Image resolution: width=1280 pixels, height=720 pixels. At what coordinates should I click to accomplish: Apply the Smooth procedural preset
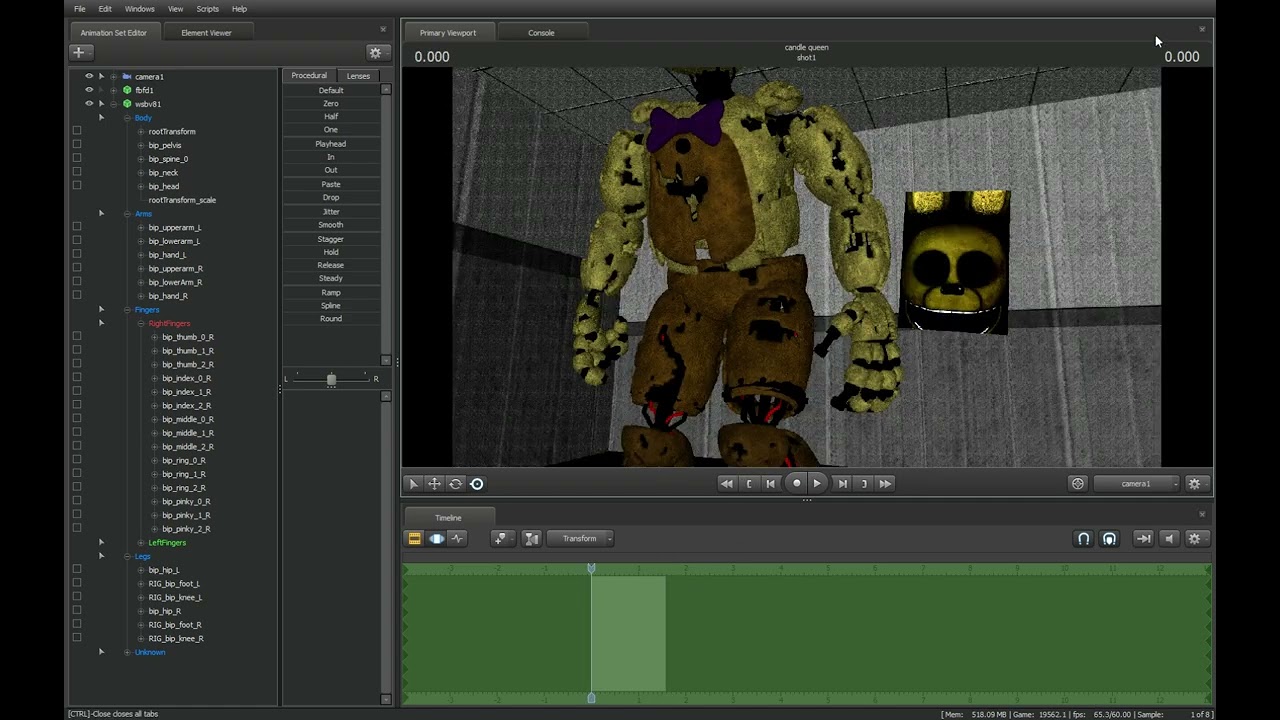tap(331, 225)
